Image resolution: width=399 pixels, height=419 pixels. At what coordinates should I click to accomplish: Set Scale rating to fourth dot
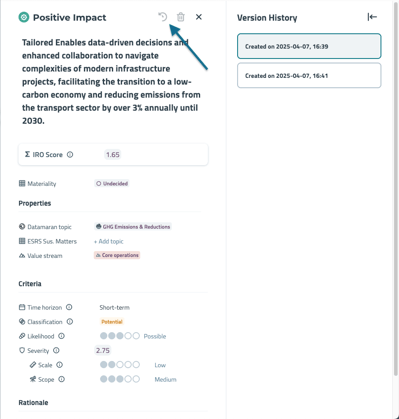128,365
